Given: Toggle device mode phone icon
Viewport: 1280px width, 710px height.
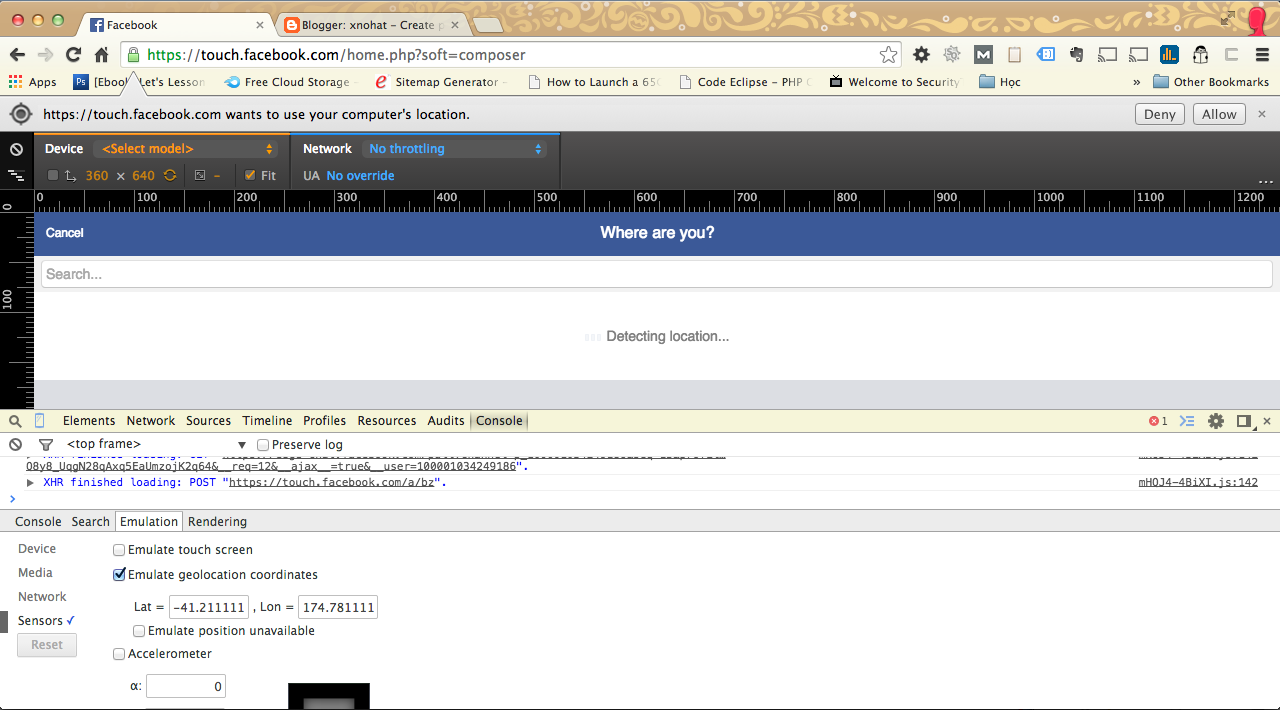Looking at the screenshot, I should [x=40, y=421].
